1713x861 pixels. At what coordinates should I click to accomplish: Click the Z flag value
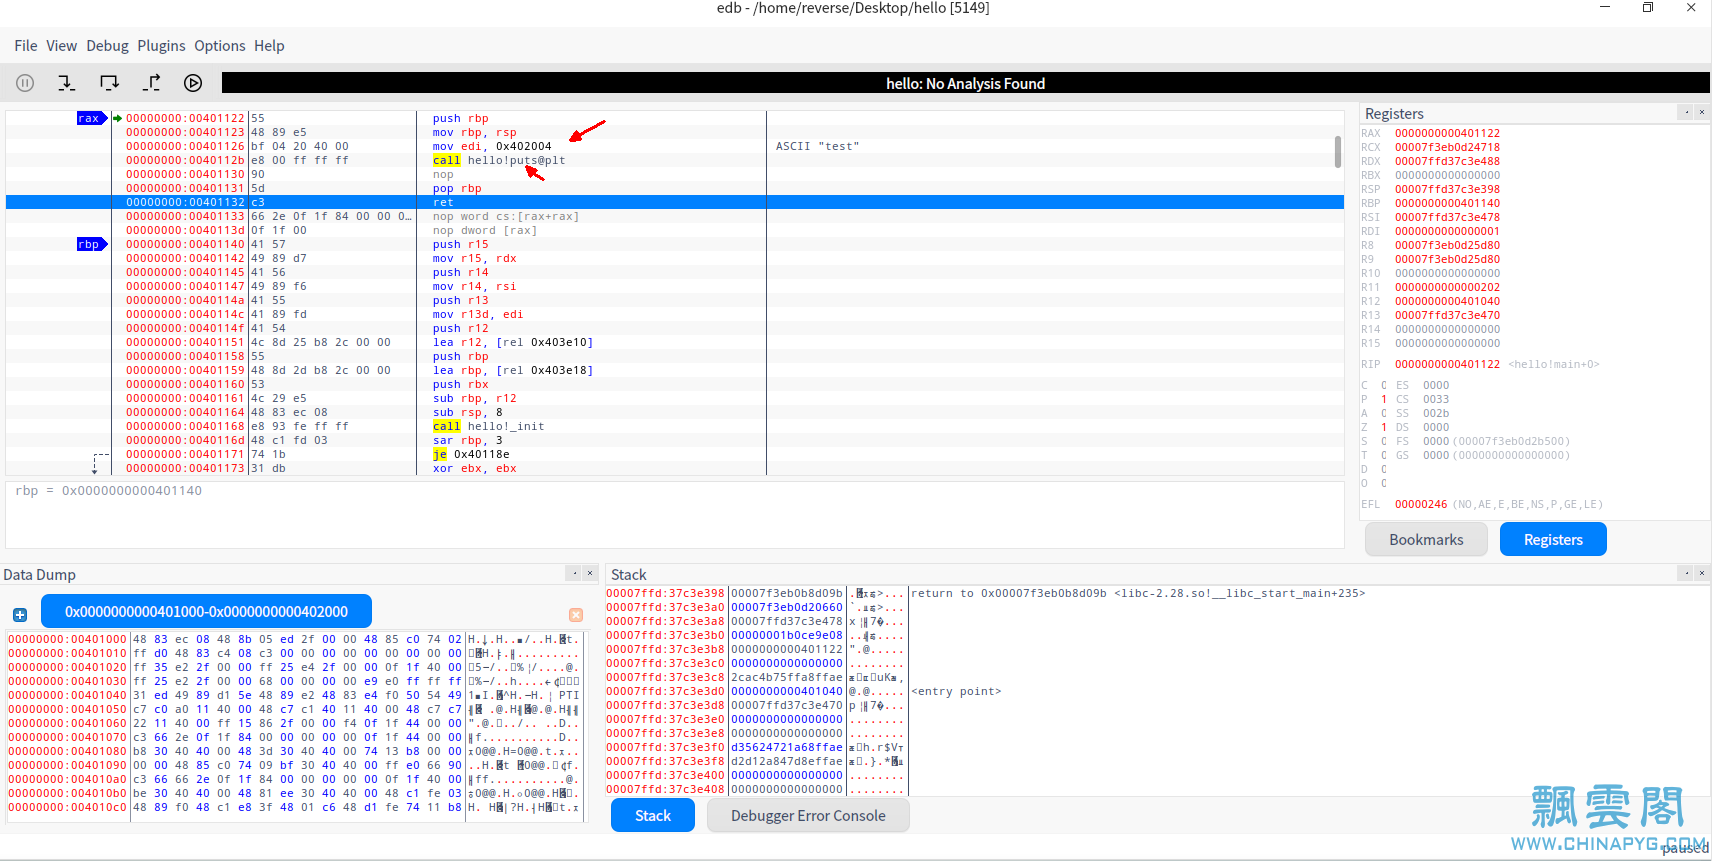tap(1384, 427)
